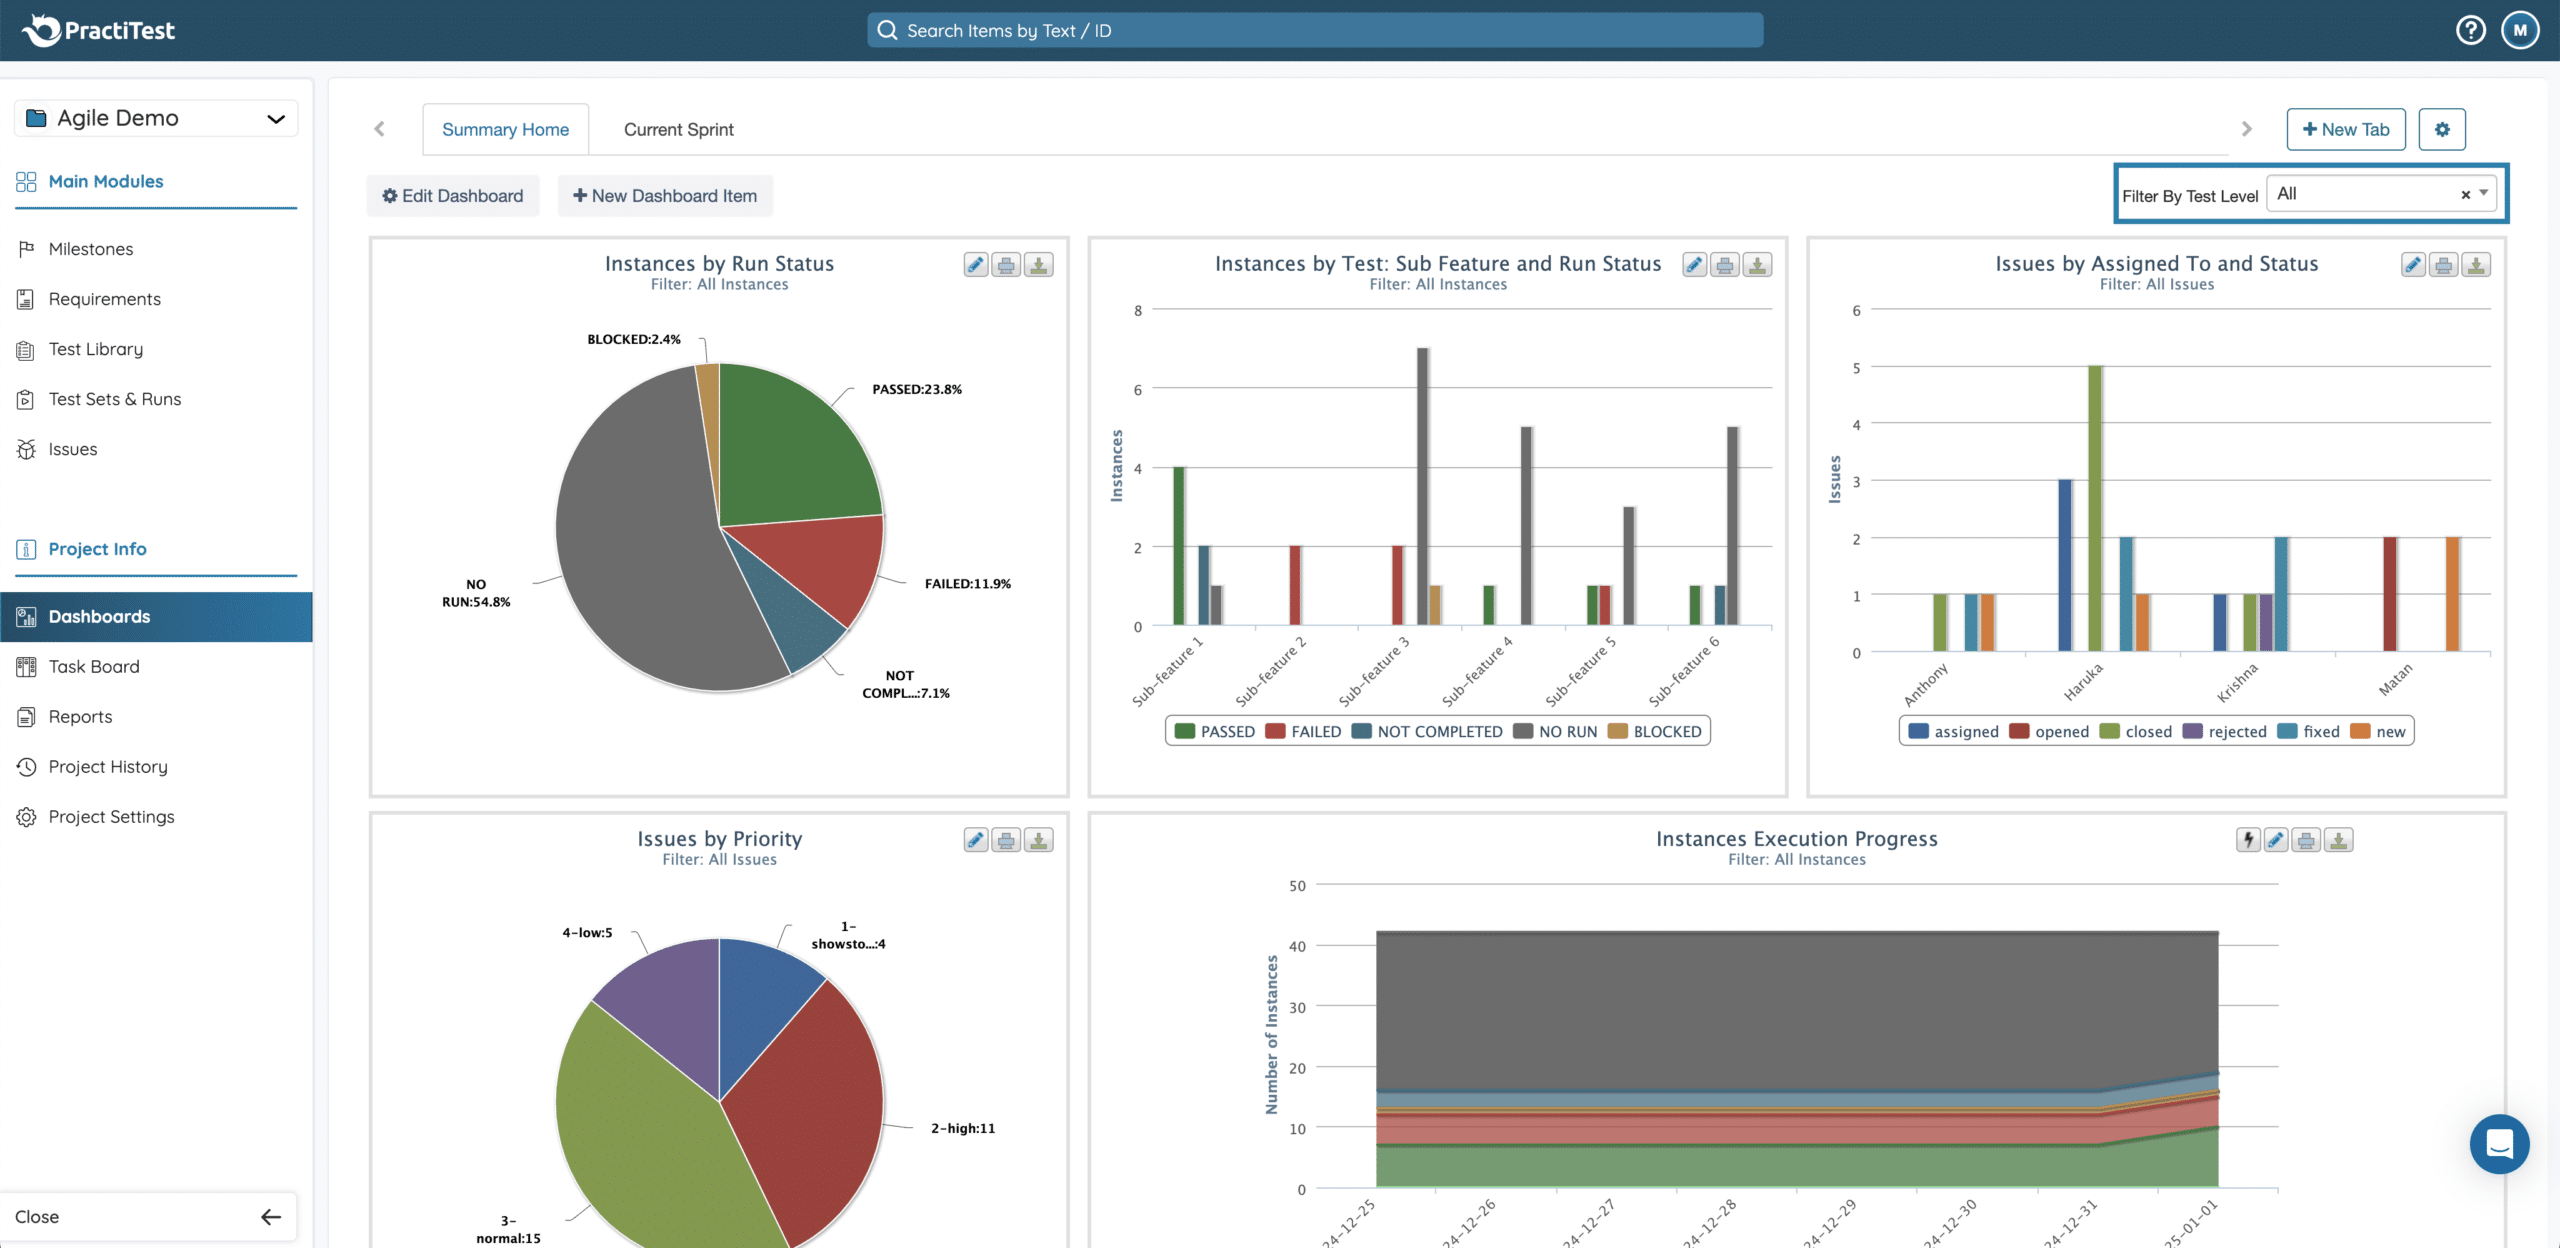Open Filter By Test Level dropdown
This screenshot has width=2560, height=1248.
tap(2381, 194)
